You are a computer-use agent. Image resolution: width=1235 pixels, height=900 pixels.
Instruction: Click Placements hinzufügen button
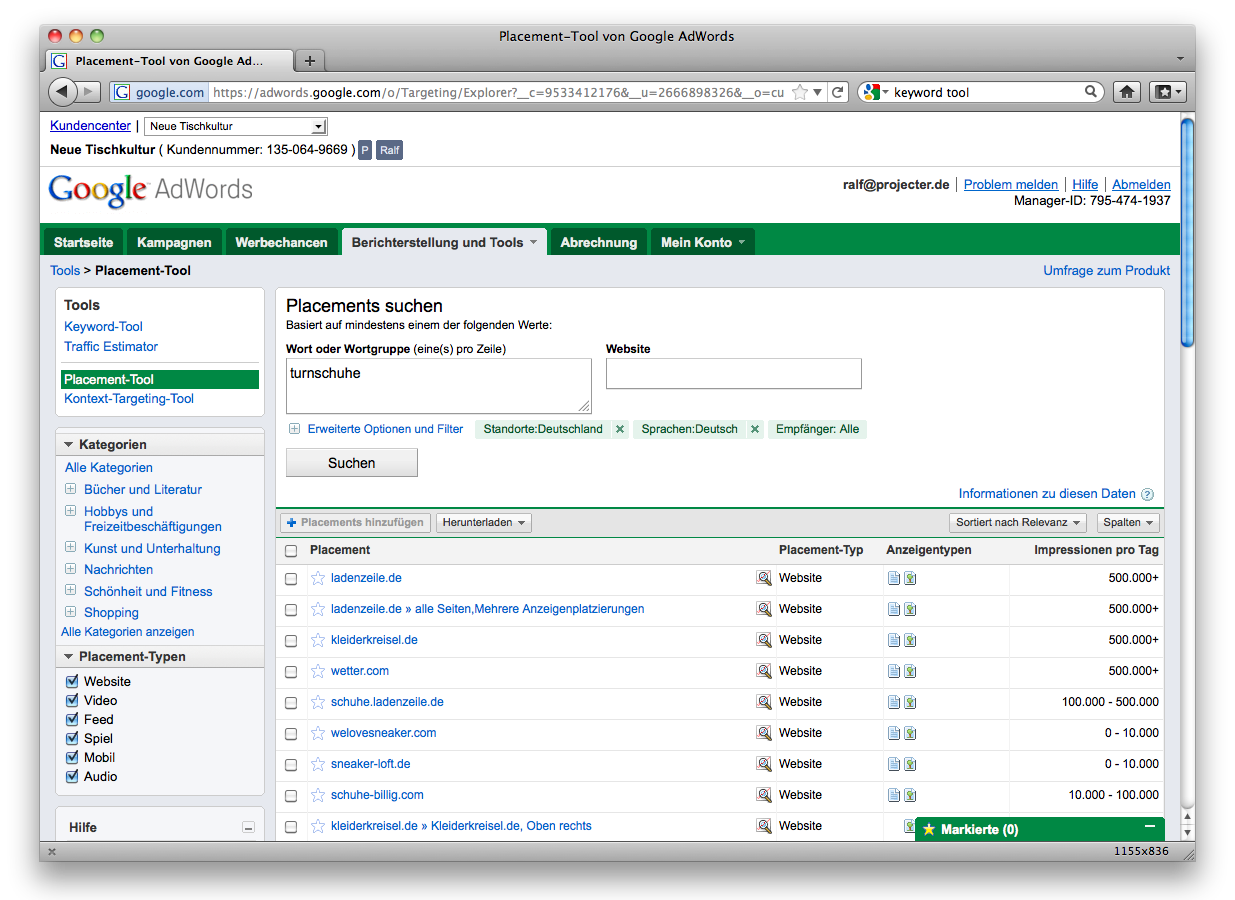357,523
